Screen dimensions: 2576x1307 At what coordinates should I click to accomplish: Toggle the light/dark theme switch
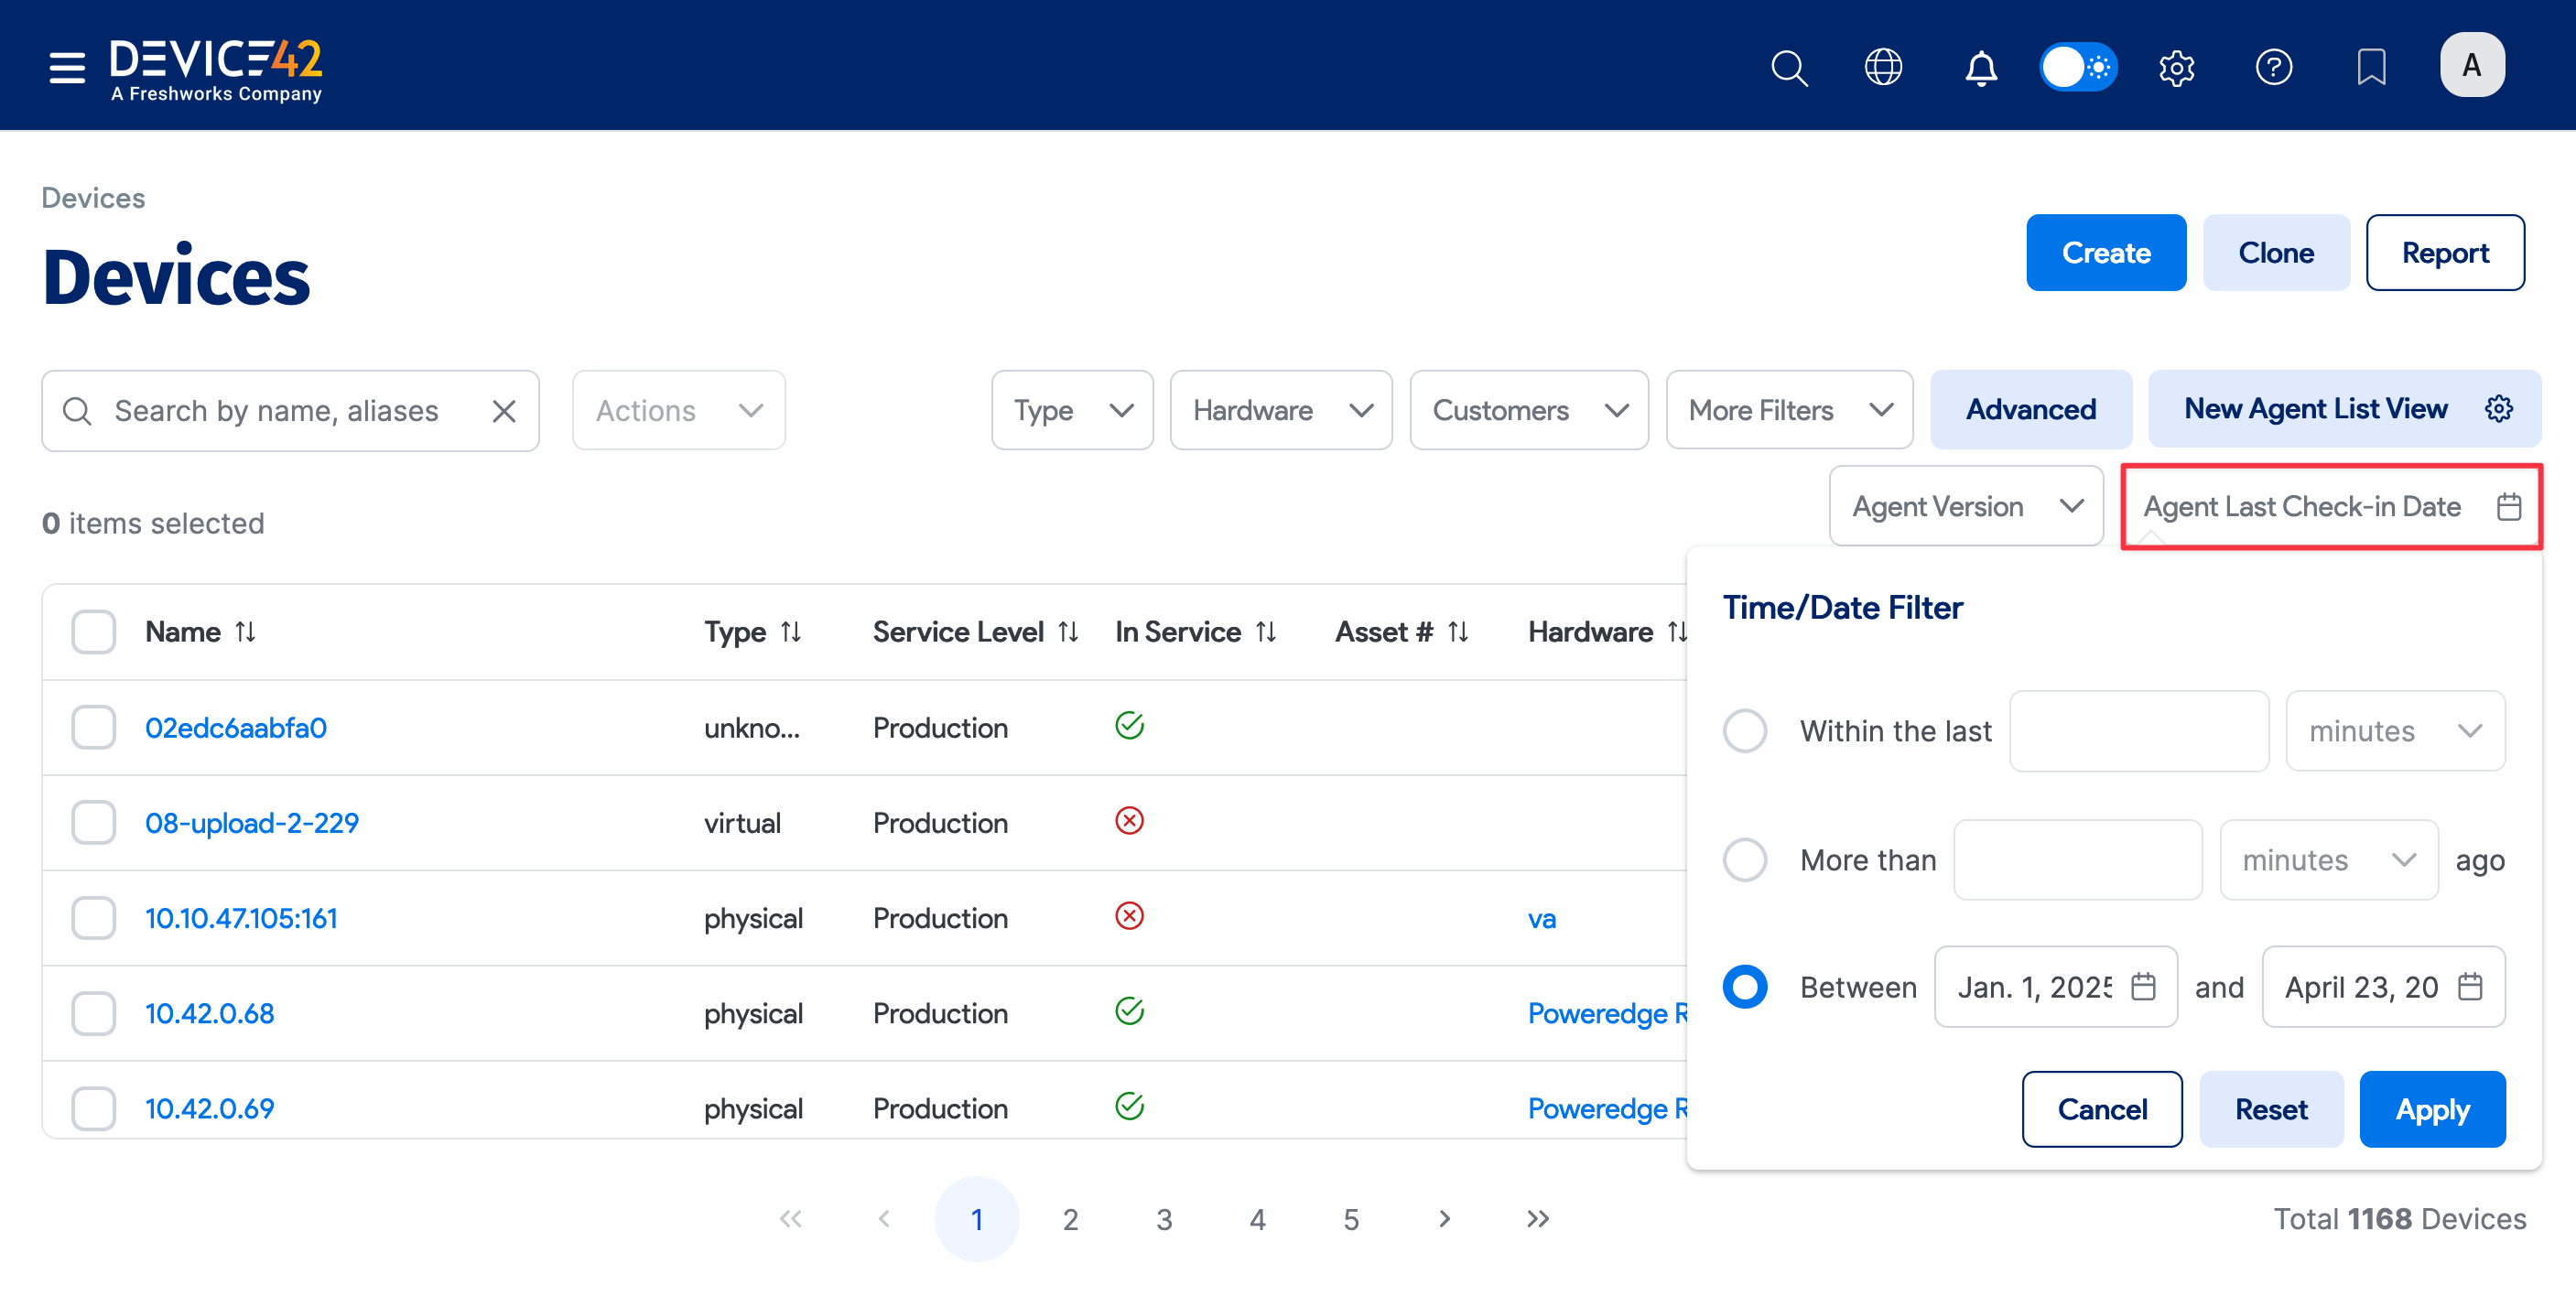coord(2078,67)
